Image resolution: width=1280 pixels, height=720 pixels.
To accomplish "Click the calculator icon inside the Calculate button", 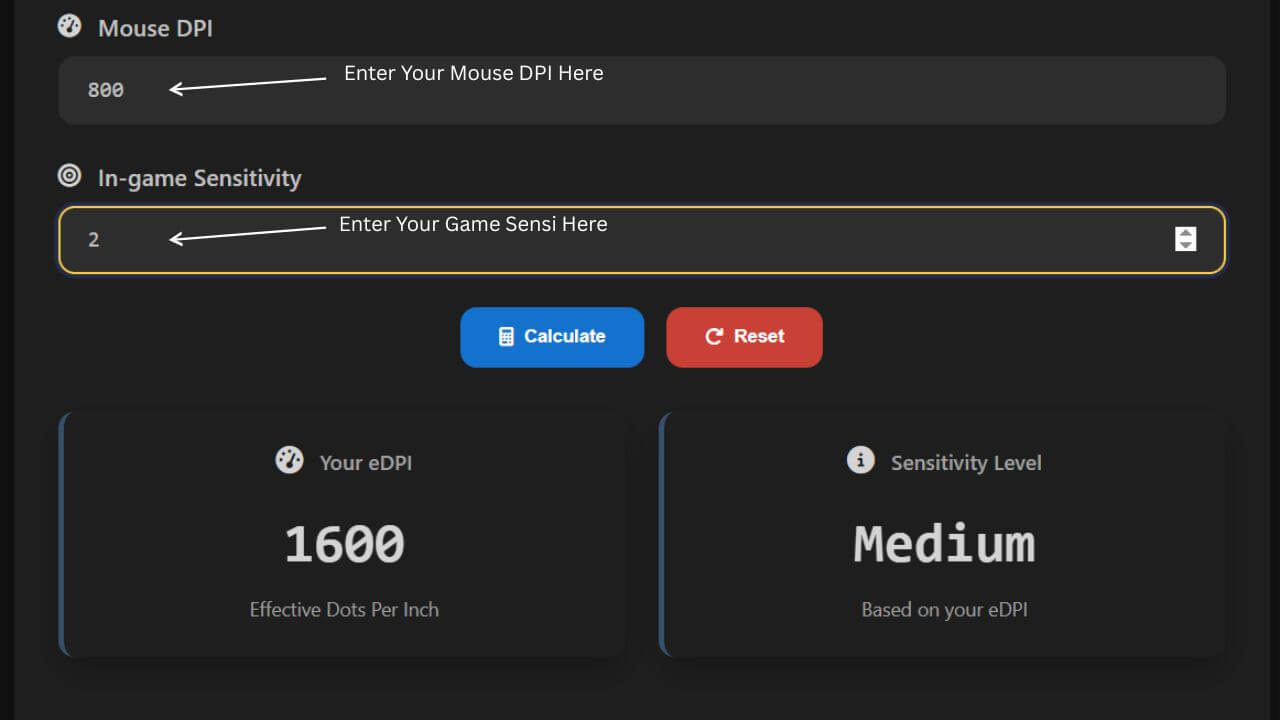I will tap(507, 336).
